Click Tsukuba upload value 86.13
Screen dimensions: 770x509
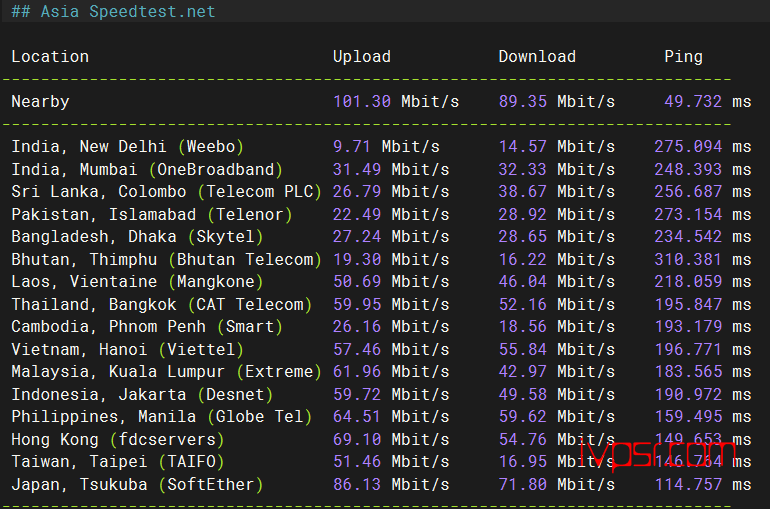click(x=357, y=484)
